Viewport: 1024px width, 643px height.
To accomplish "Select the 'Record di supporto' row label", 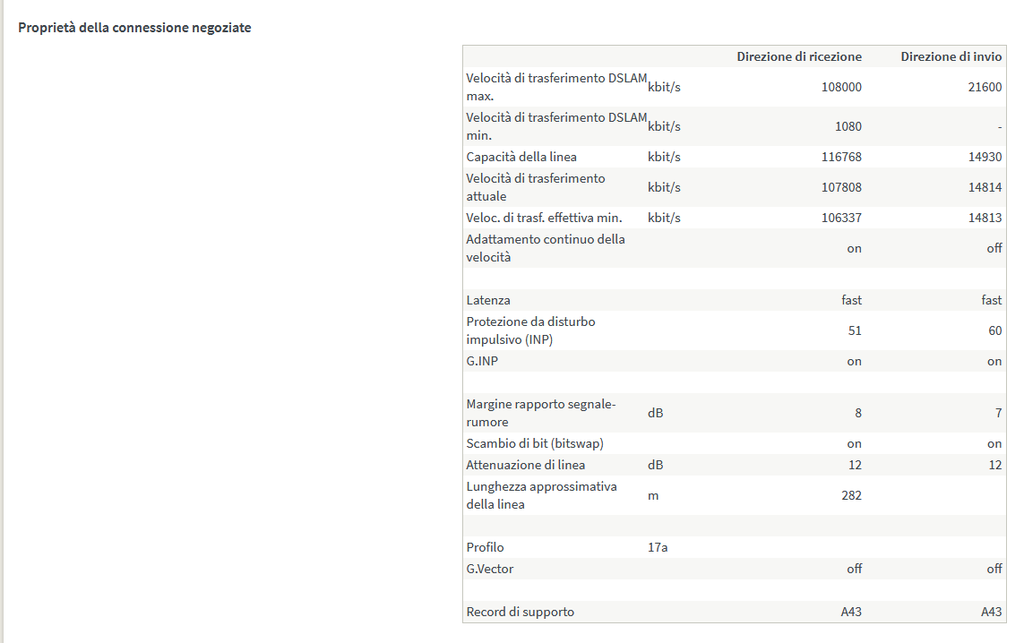I will coord(520,612).
